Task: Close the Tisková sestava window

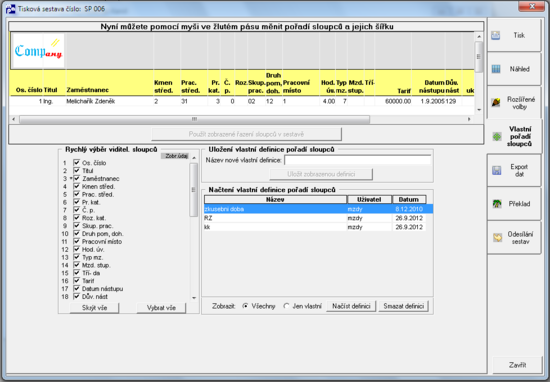Action: [531, 7]
